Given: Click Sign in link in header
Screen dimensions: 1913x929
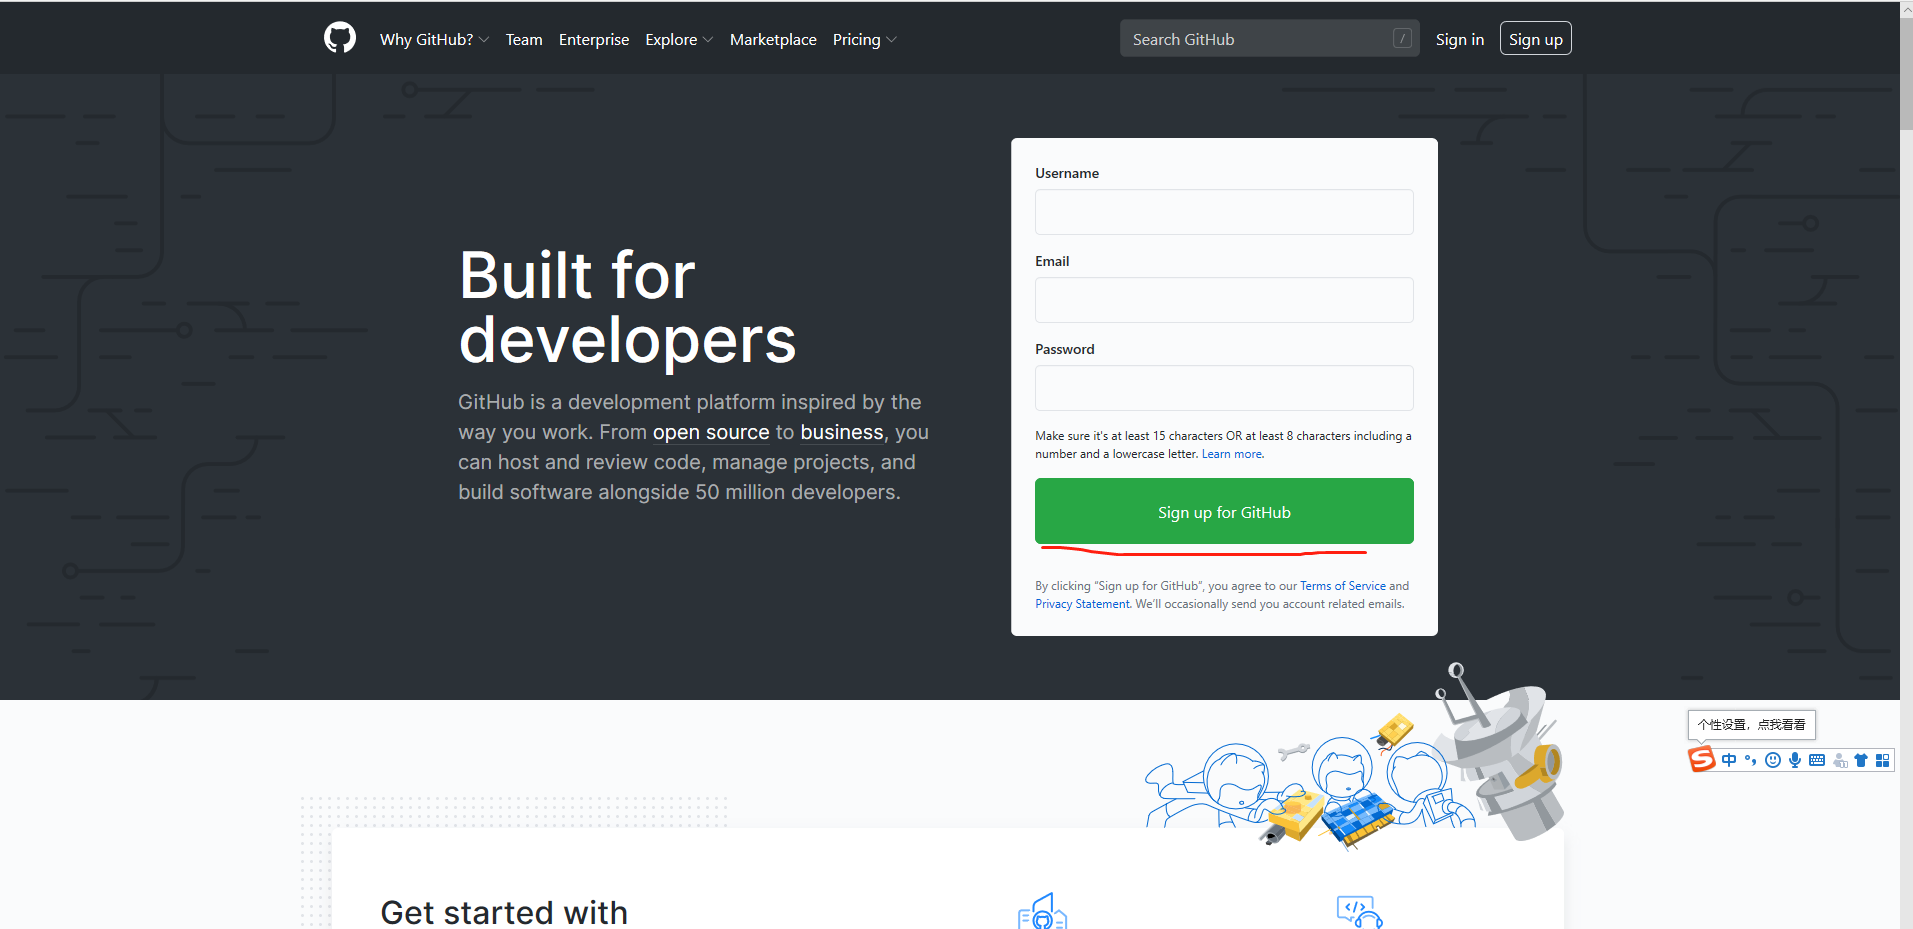Looking at the screenshot, I should [1459, 39].
